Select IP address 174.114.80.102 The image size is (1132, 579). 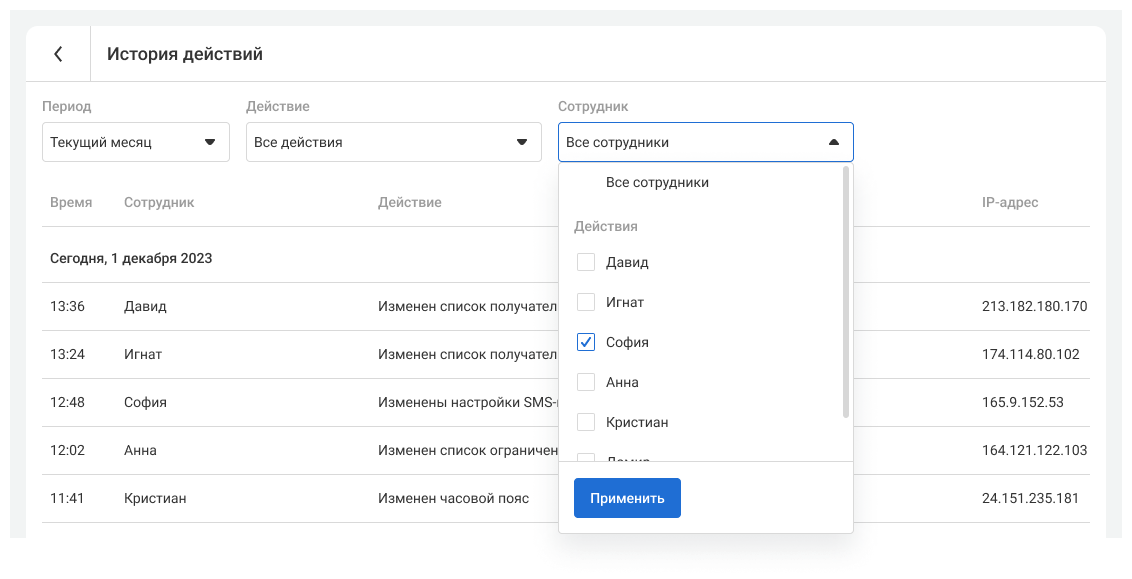click(1030, 354)
